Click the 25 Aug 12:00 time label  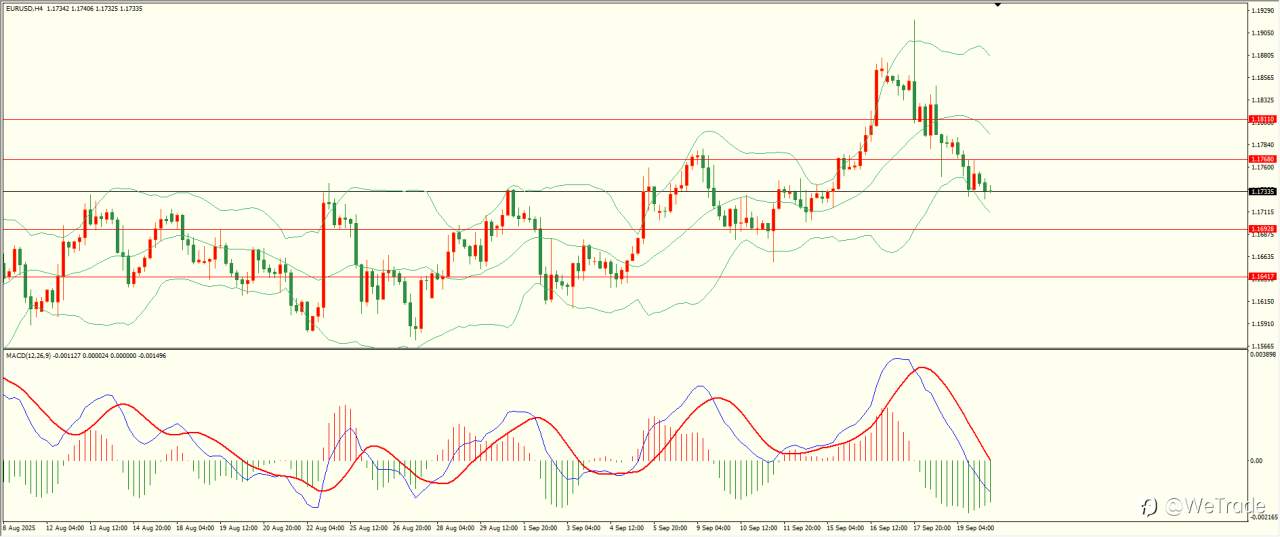pos(370,527)
